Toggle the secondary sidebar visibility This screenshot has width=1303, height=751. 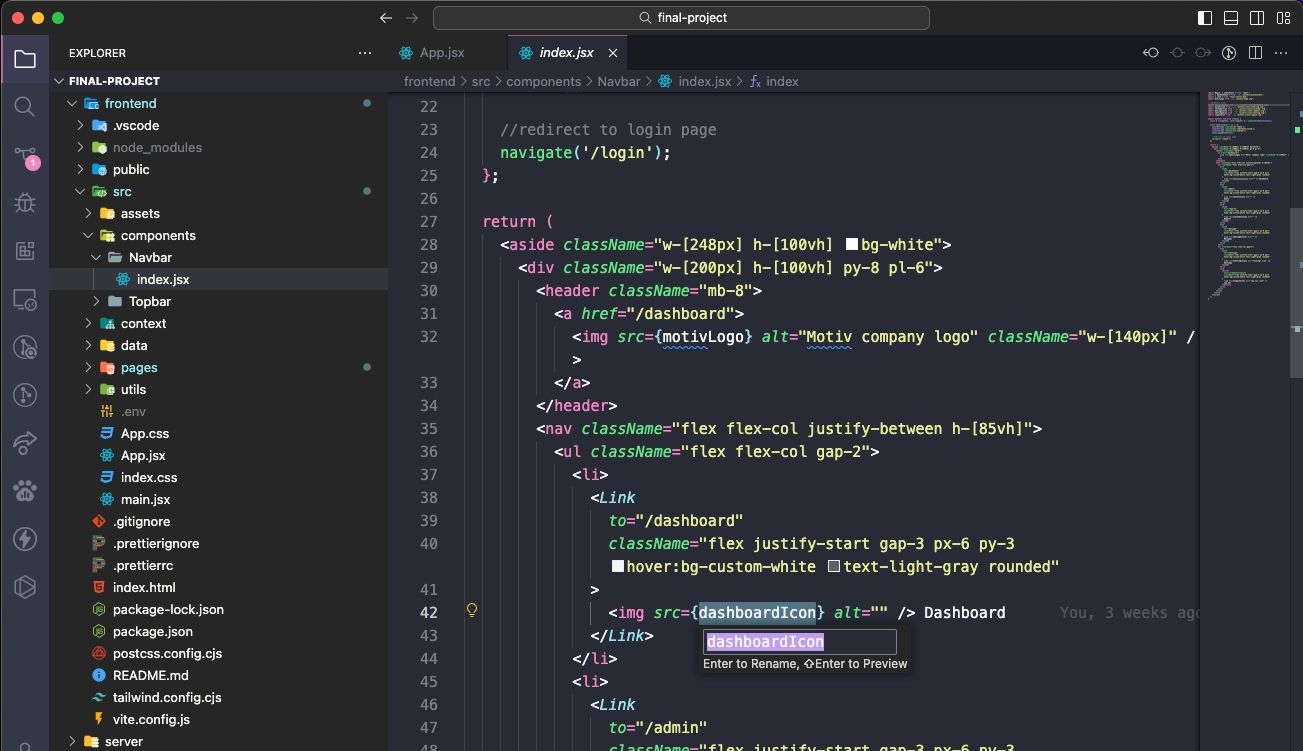1255,17
